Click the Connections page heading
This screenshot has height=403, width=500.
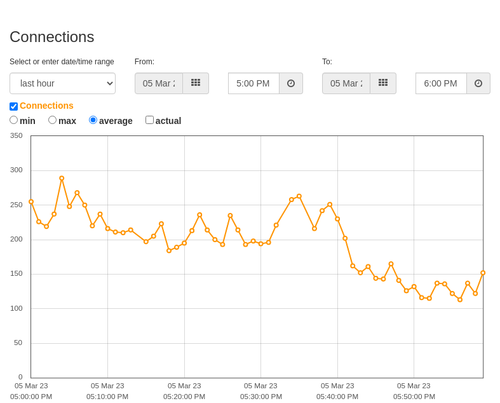click(x=52, y=37)
